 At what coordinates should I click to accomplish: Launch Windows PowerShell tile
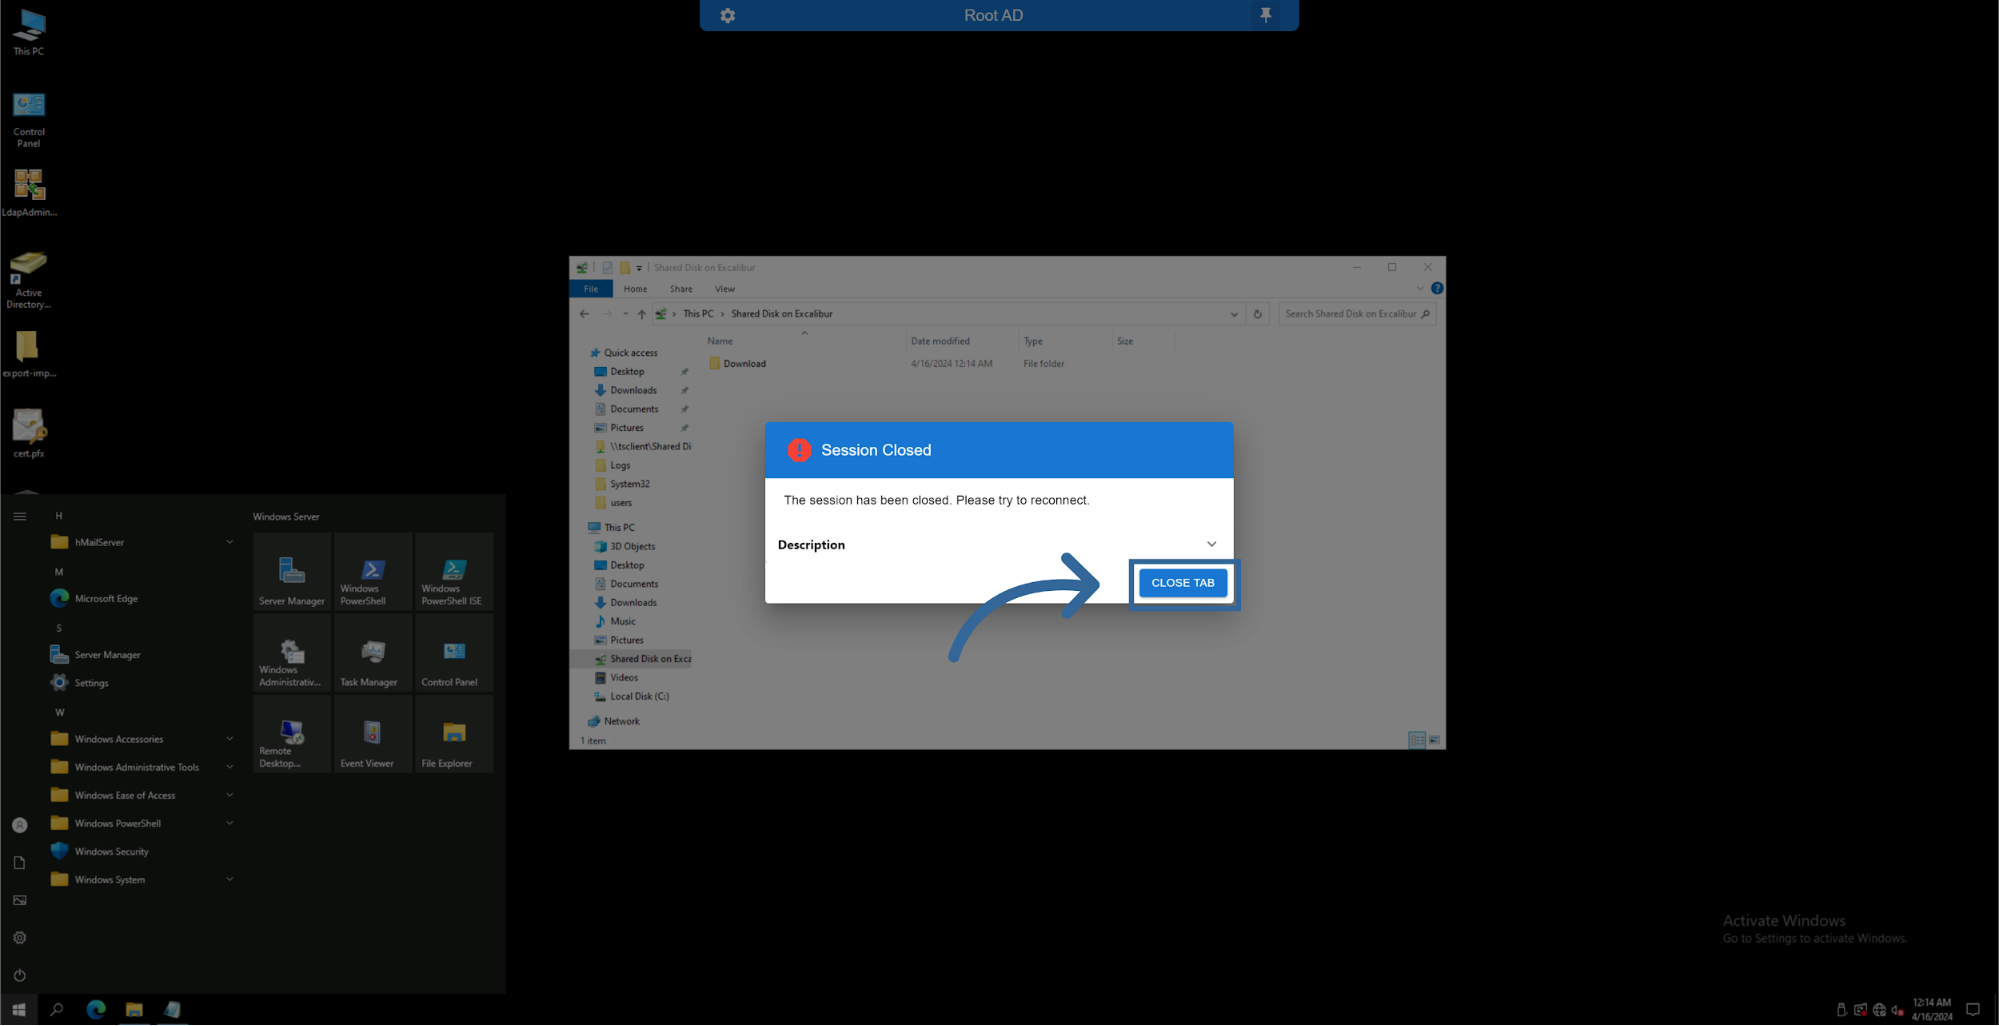(x=372, y=573)
